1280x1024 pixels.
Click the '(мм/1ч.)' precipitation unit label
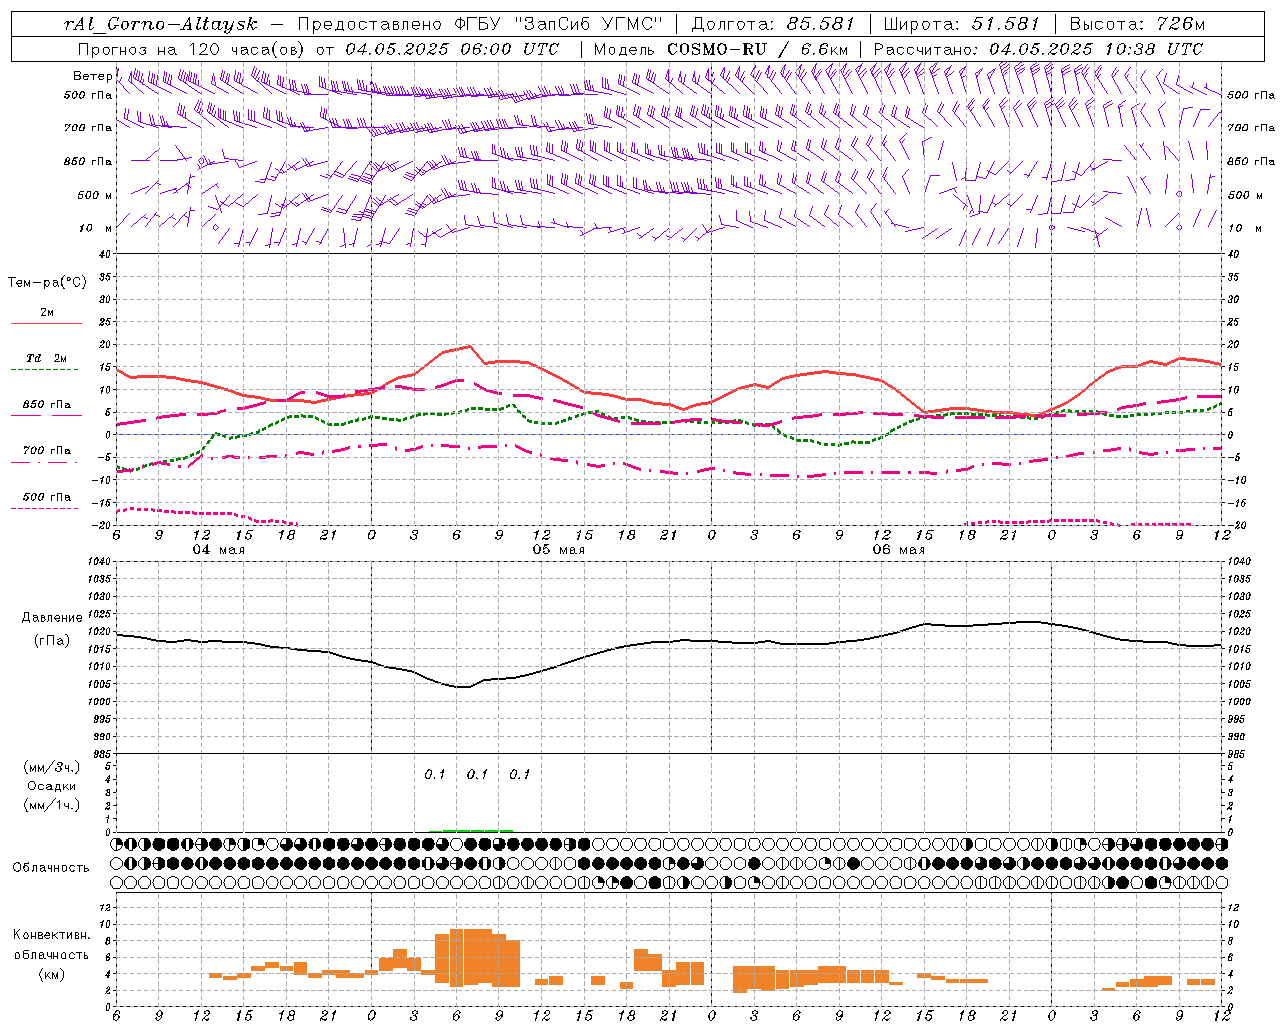coord(51,805)
